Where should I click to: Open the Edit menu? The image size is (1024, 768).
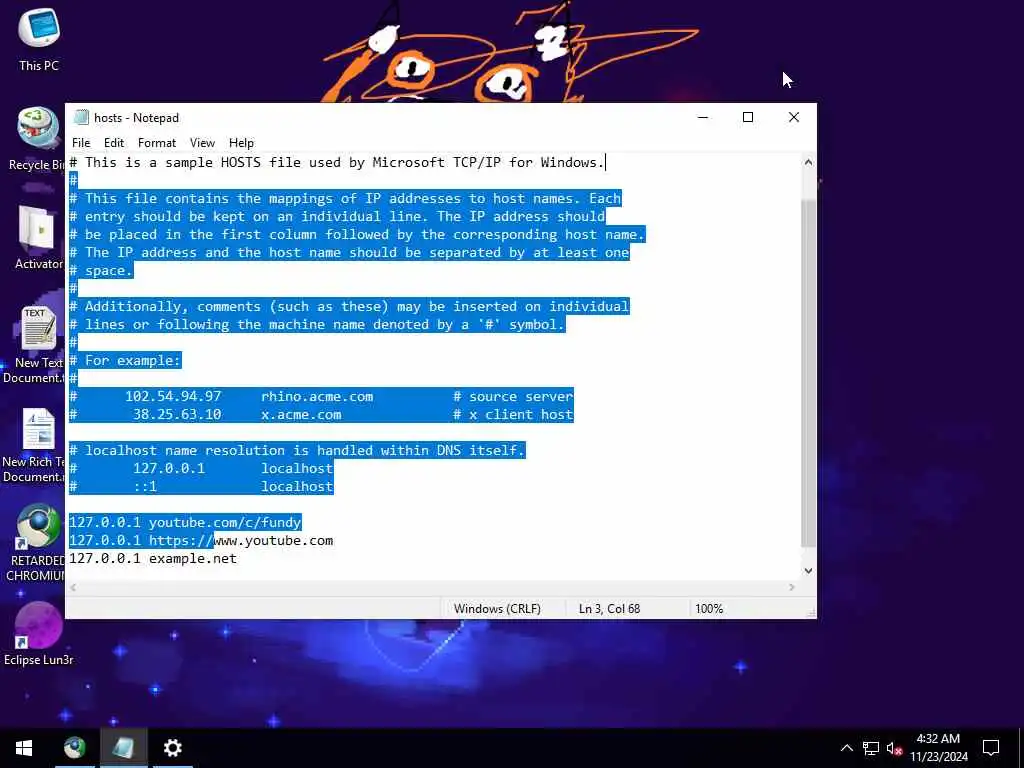114,142
